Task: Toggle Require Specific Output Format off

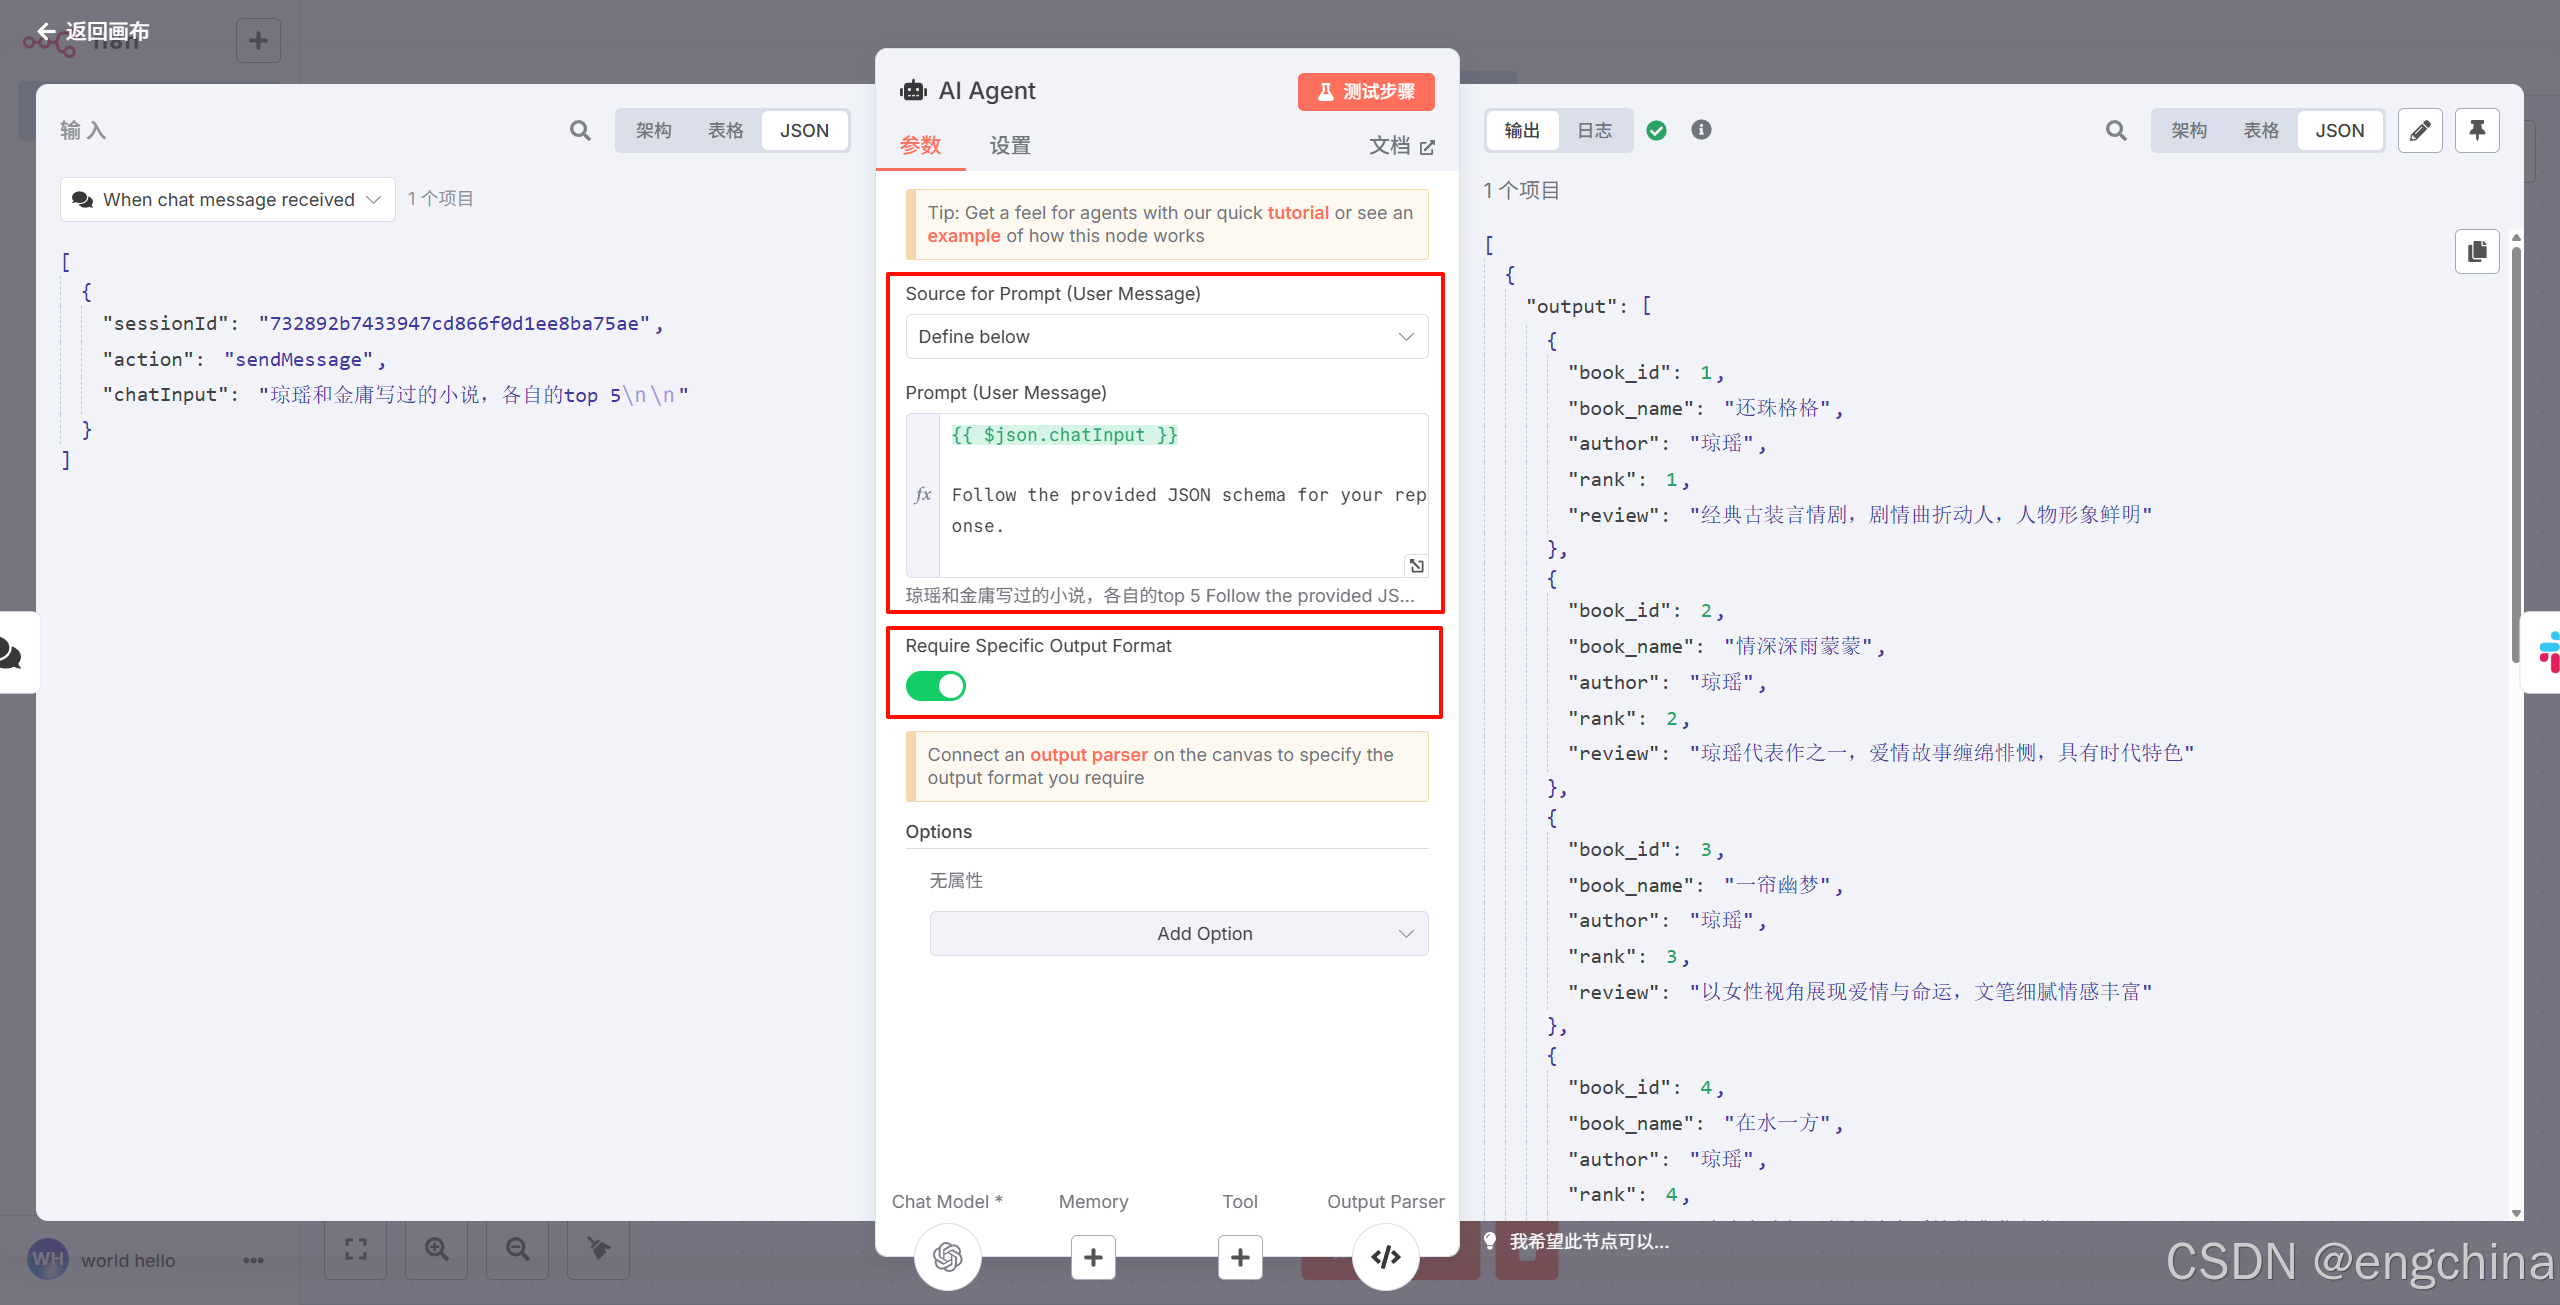Action: [x=936, y=686]
